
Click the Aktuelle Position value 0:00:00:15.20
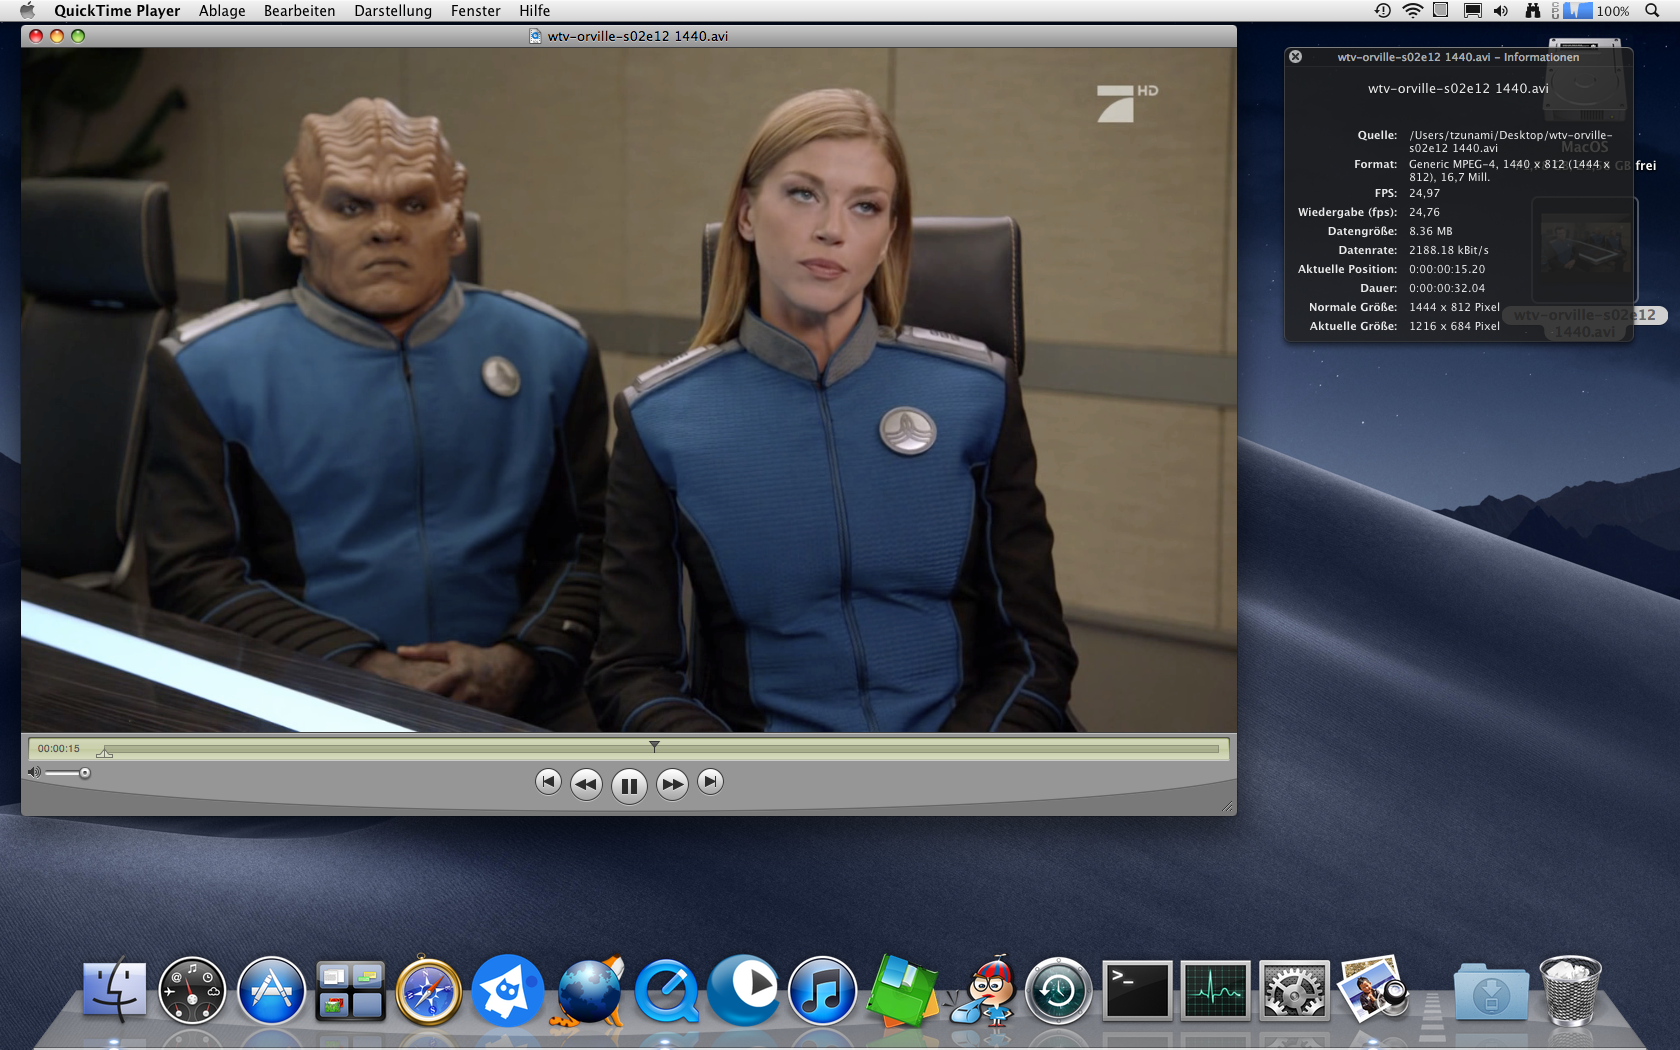tap(1447, 269)
